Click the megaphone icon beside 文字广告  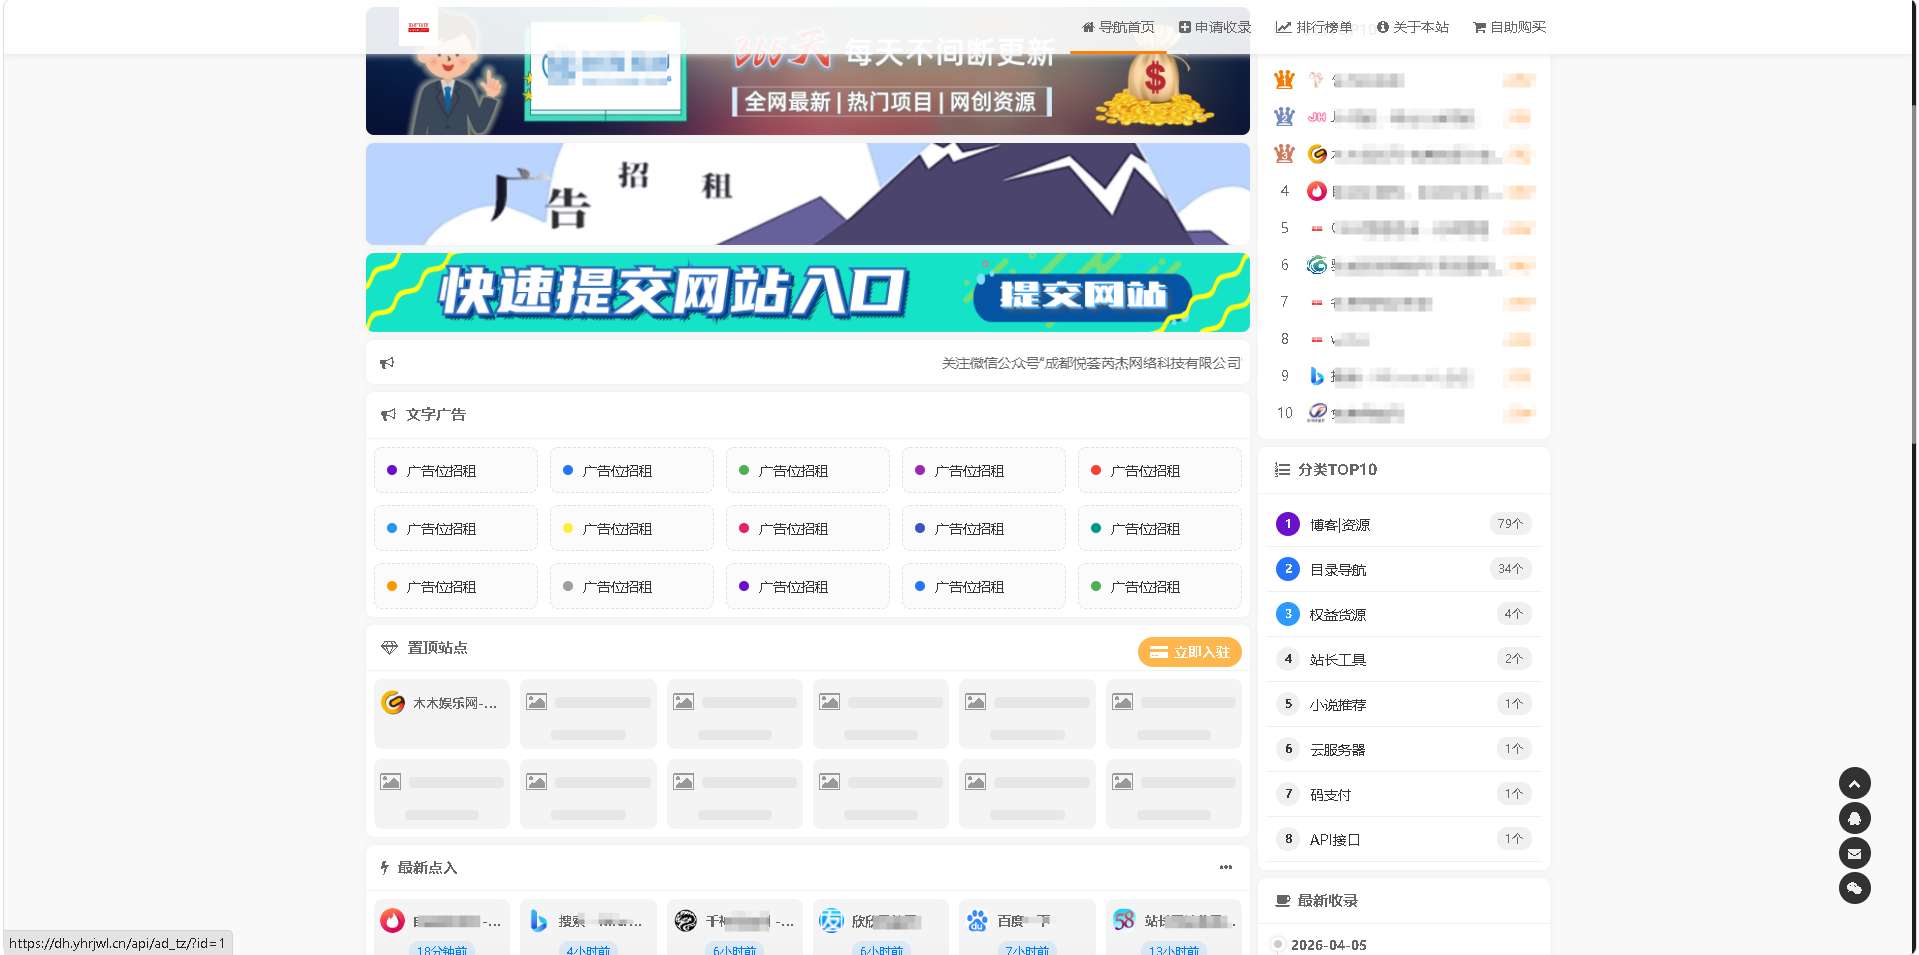388,414
